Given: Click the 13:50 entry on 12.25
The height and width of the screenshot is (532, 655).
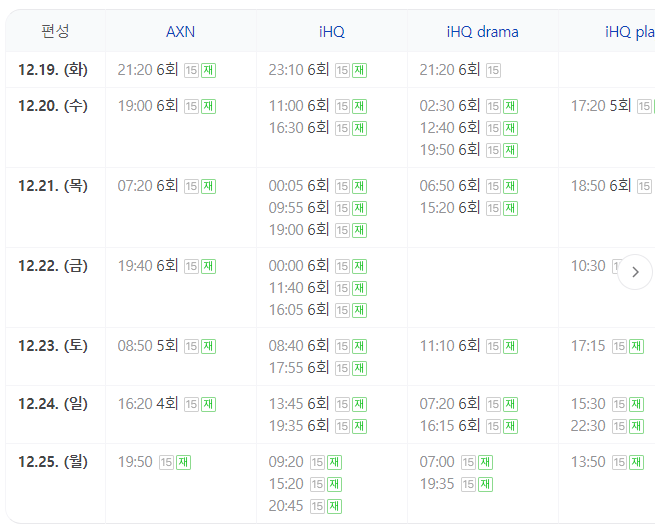Looking at the screenshot, I should coord(607,462).
